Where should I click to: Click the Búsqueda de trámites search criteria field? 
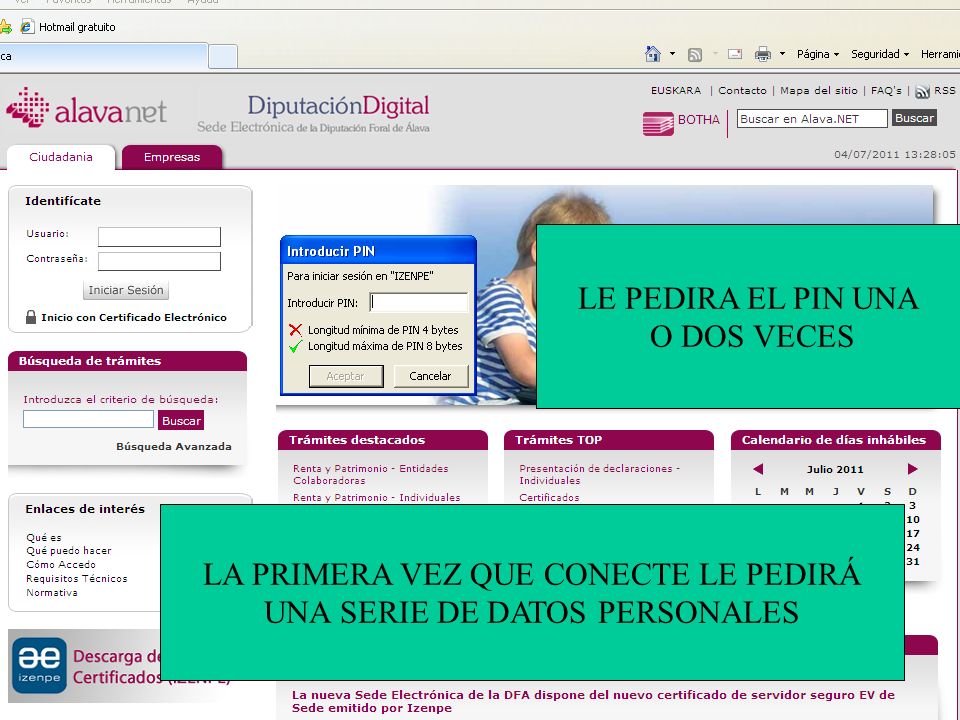coord(88,419)
